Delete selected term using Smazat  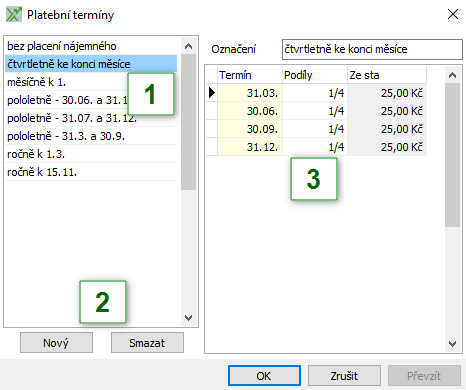pyautogui.click(x=147, y=343)
